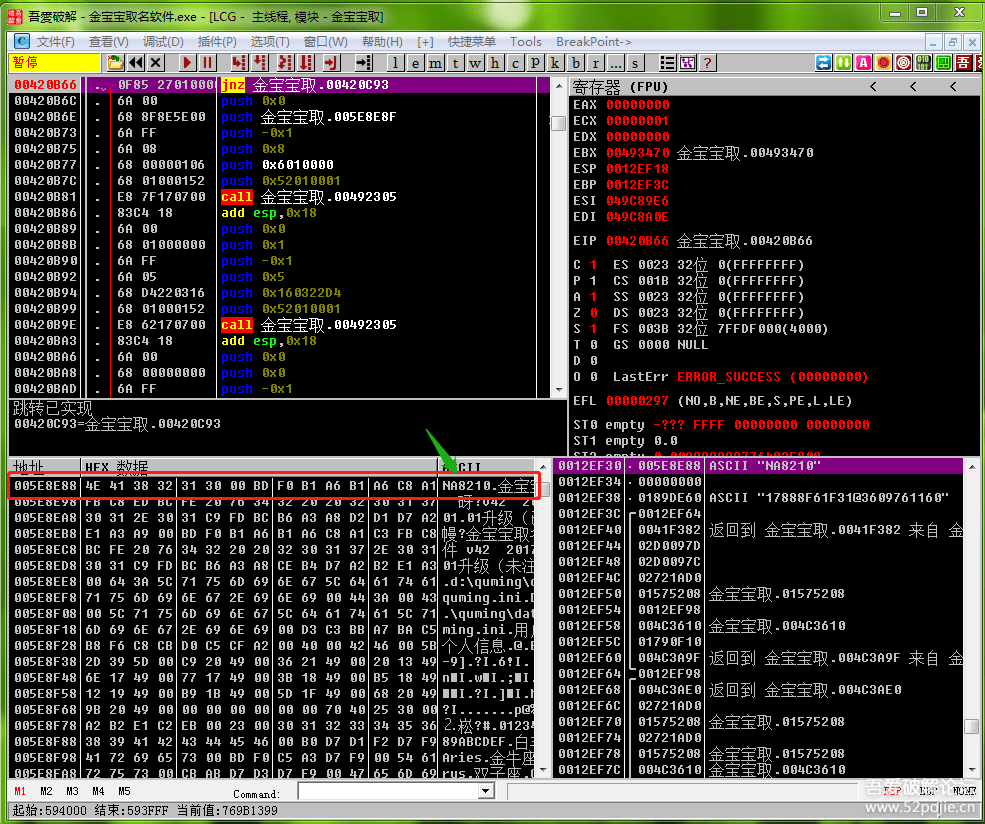
Task: Click the red question mark help icon
Action: pos(708,63)
